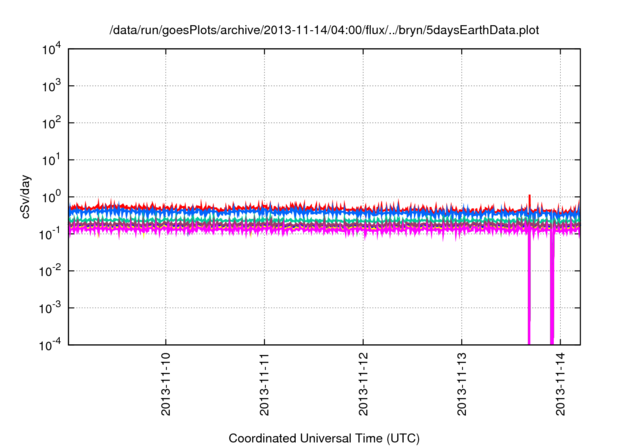Click the 10^0 y-axis tick label
640x448 pixels.
pos(51,197)
